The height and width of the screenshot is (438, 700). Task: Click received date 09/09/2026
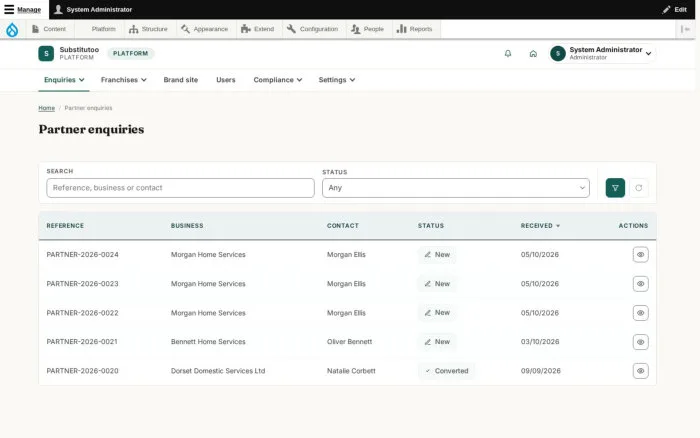click(541, 371)
